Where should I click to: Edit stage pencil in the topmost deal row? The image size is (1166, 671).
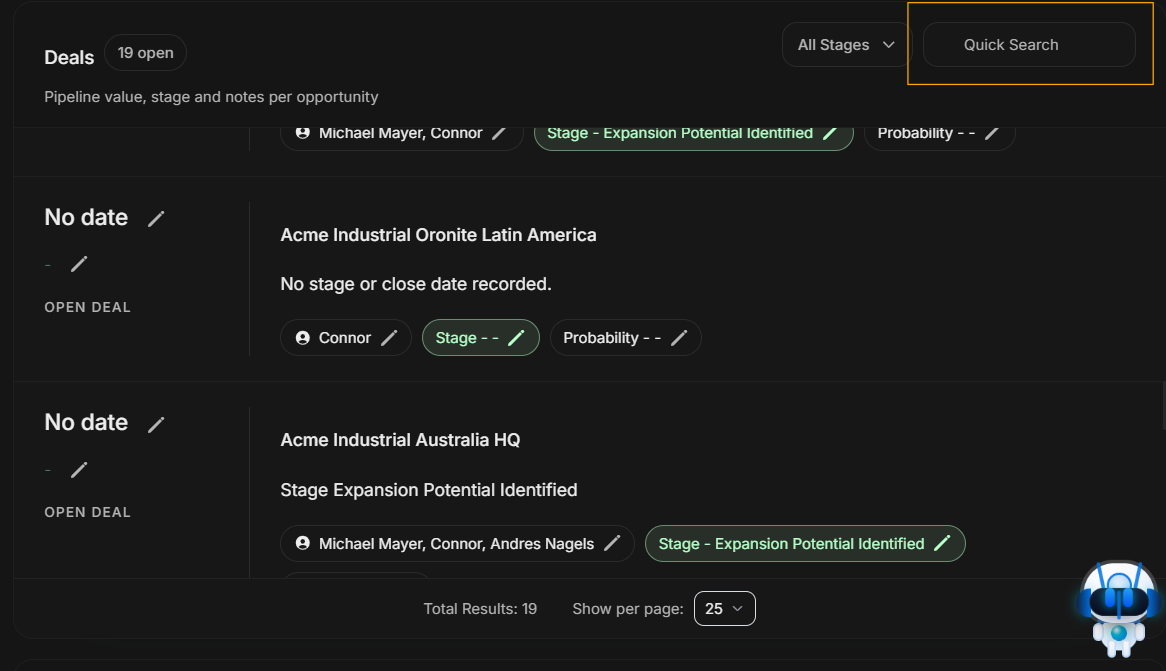pyautogui.click(x=831, y=133)
